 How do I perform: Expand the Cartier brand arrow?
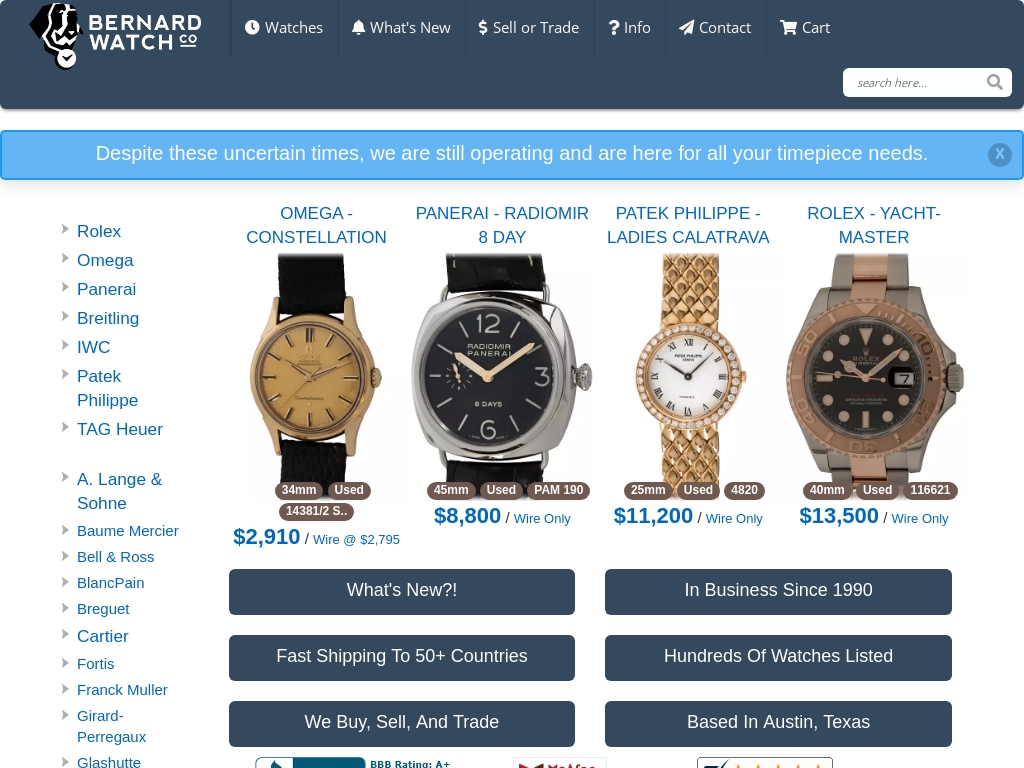[x=65, y=633]
